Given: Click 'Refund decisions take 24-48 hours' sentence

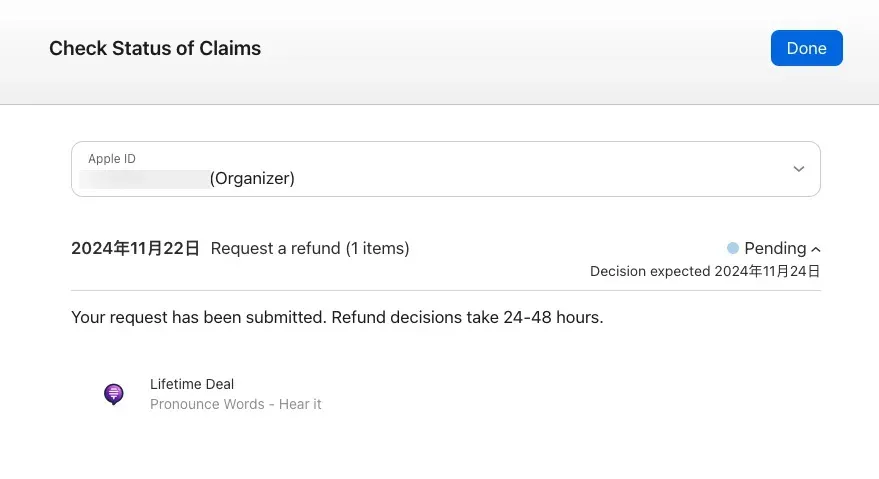Looking at the screenshot, I should [x=467, y=318].
